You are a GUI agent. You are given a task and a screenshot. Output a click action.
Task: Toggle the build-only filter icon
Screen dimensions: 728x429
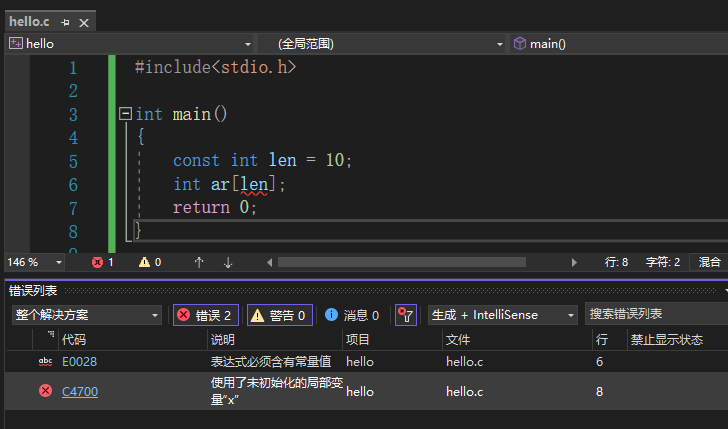[406, 315]
